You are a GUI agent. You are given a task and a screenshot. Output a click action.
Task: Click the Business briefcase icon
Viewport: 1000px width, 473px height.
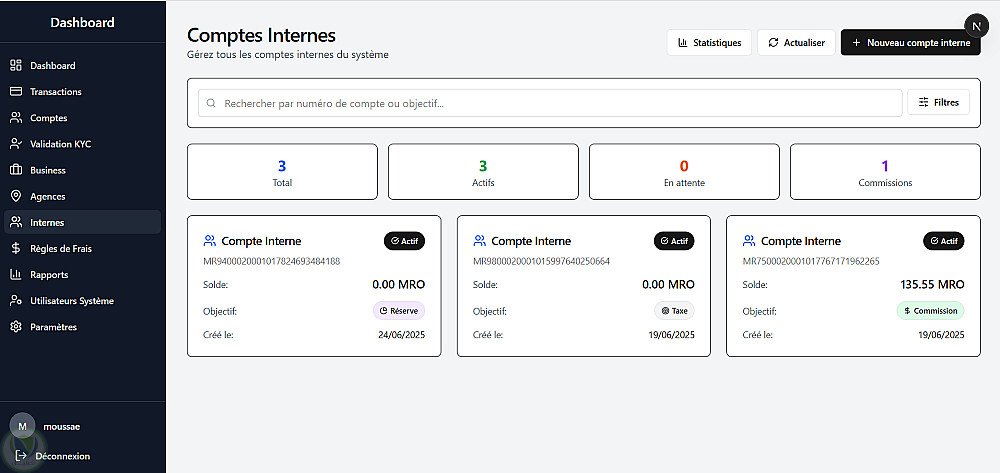point(16,170)
